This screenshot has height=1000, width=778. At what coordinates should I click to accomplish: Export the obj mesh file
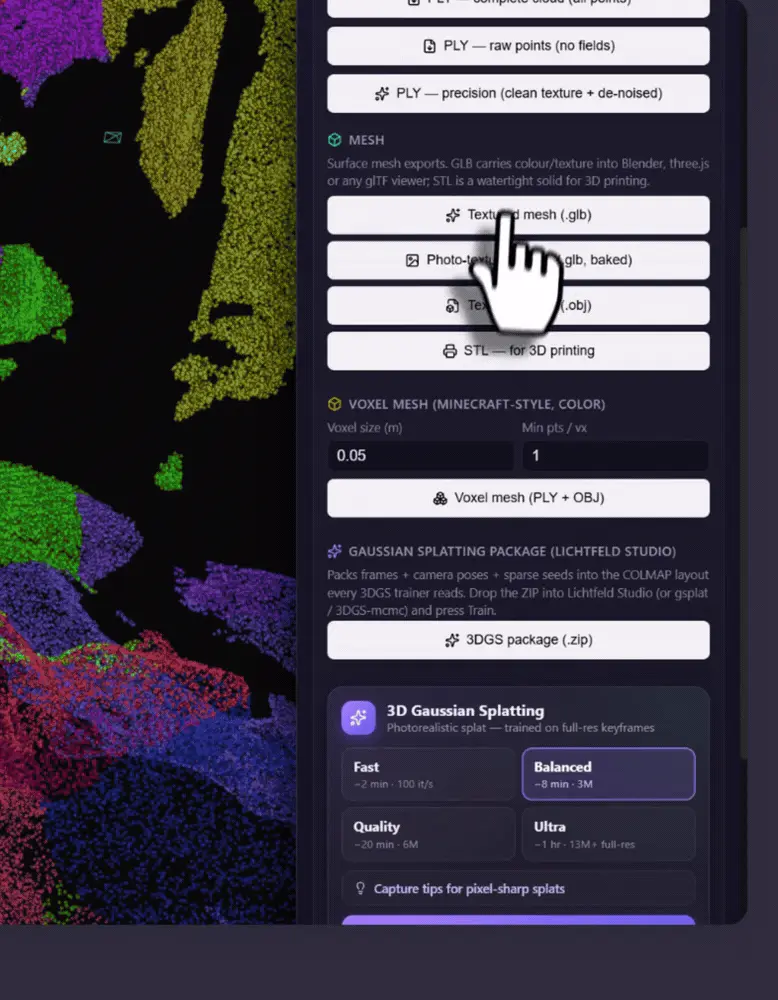(518, 305)
